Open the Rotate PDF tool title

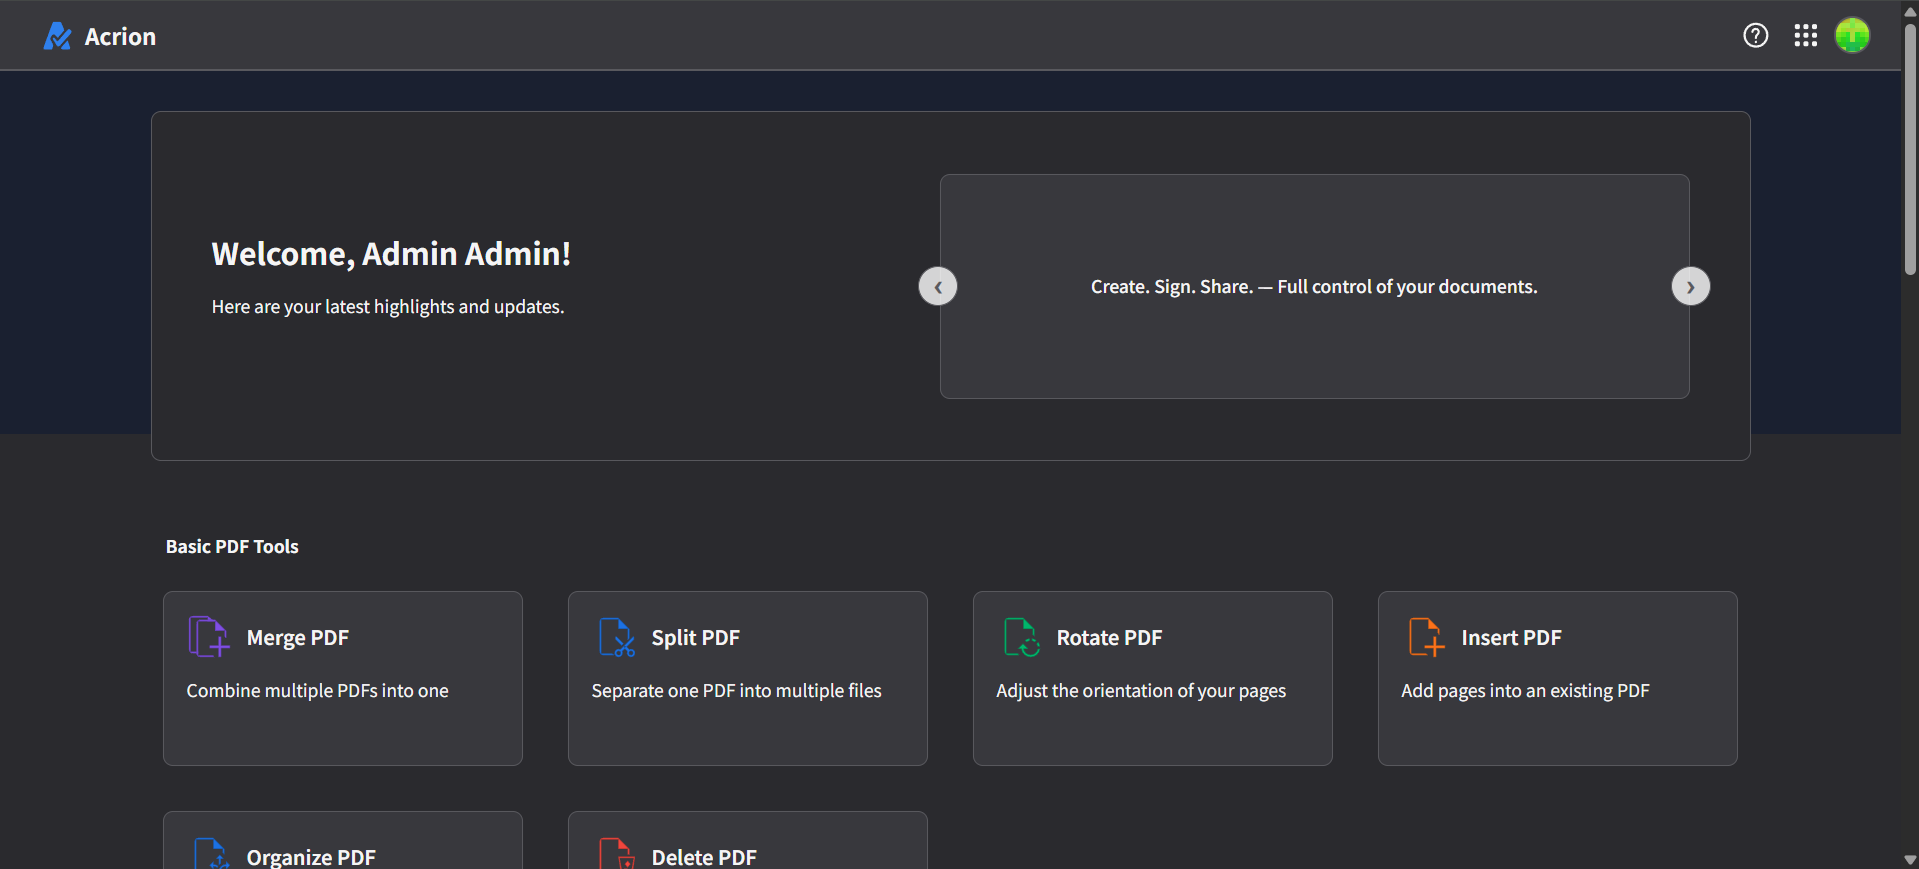click(x=1109, y=638)
